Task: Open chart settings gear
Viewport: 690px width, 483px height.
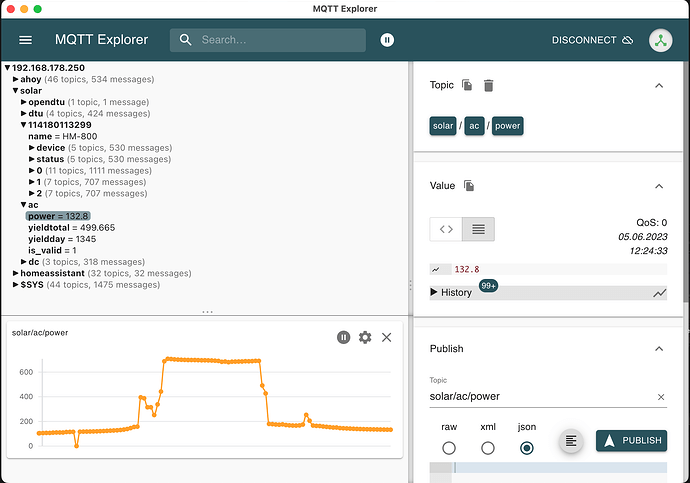Action: click(365, 337)
